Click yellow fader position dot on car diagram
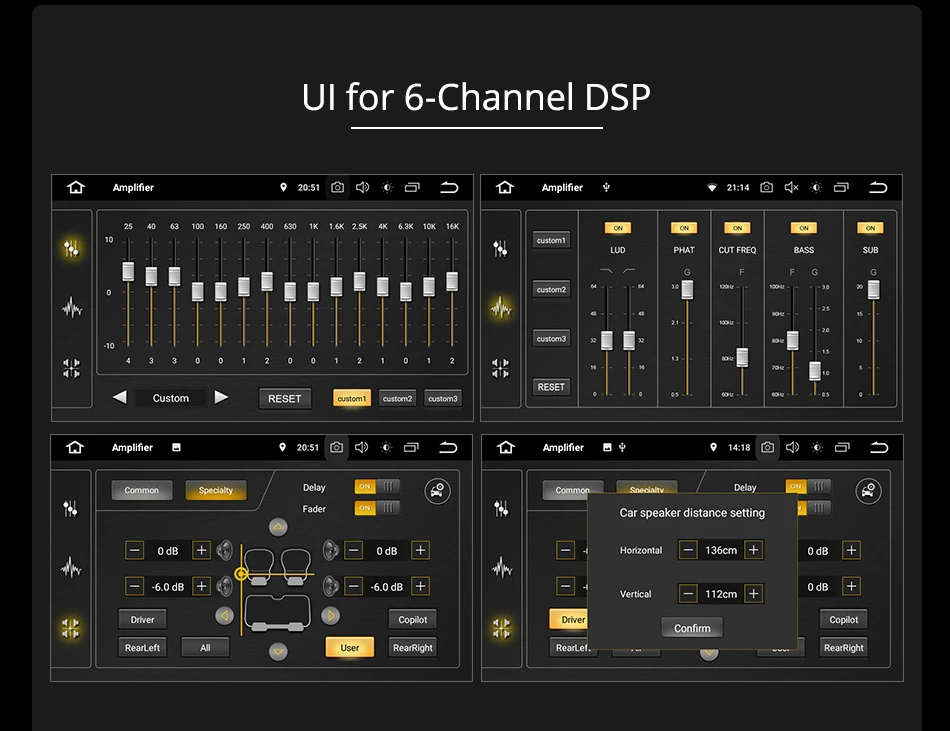The width and height of the screenshot is (950, 731). (241, 574)
